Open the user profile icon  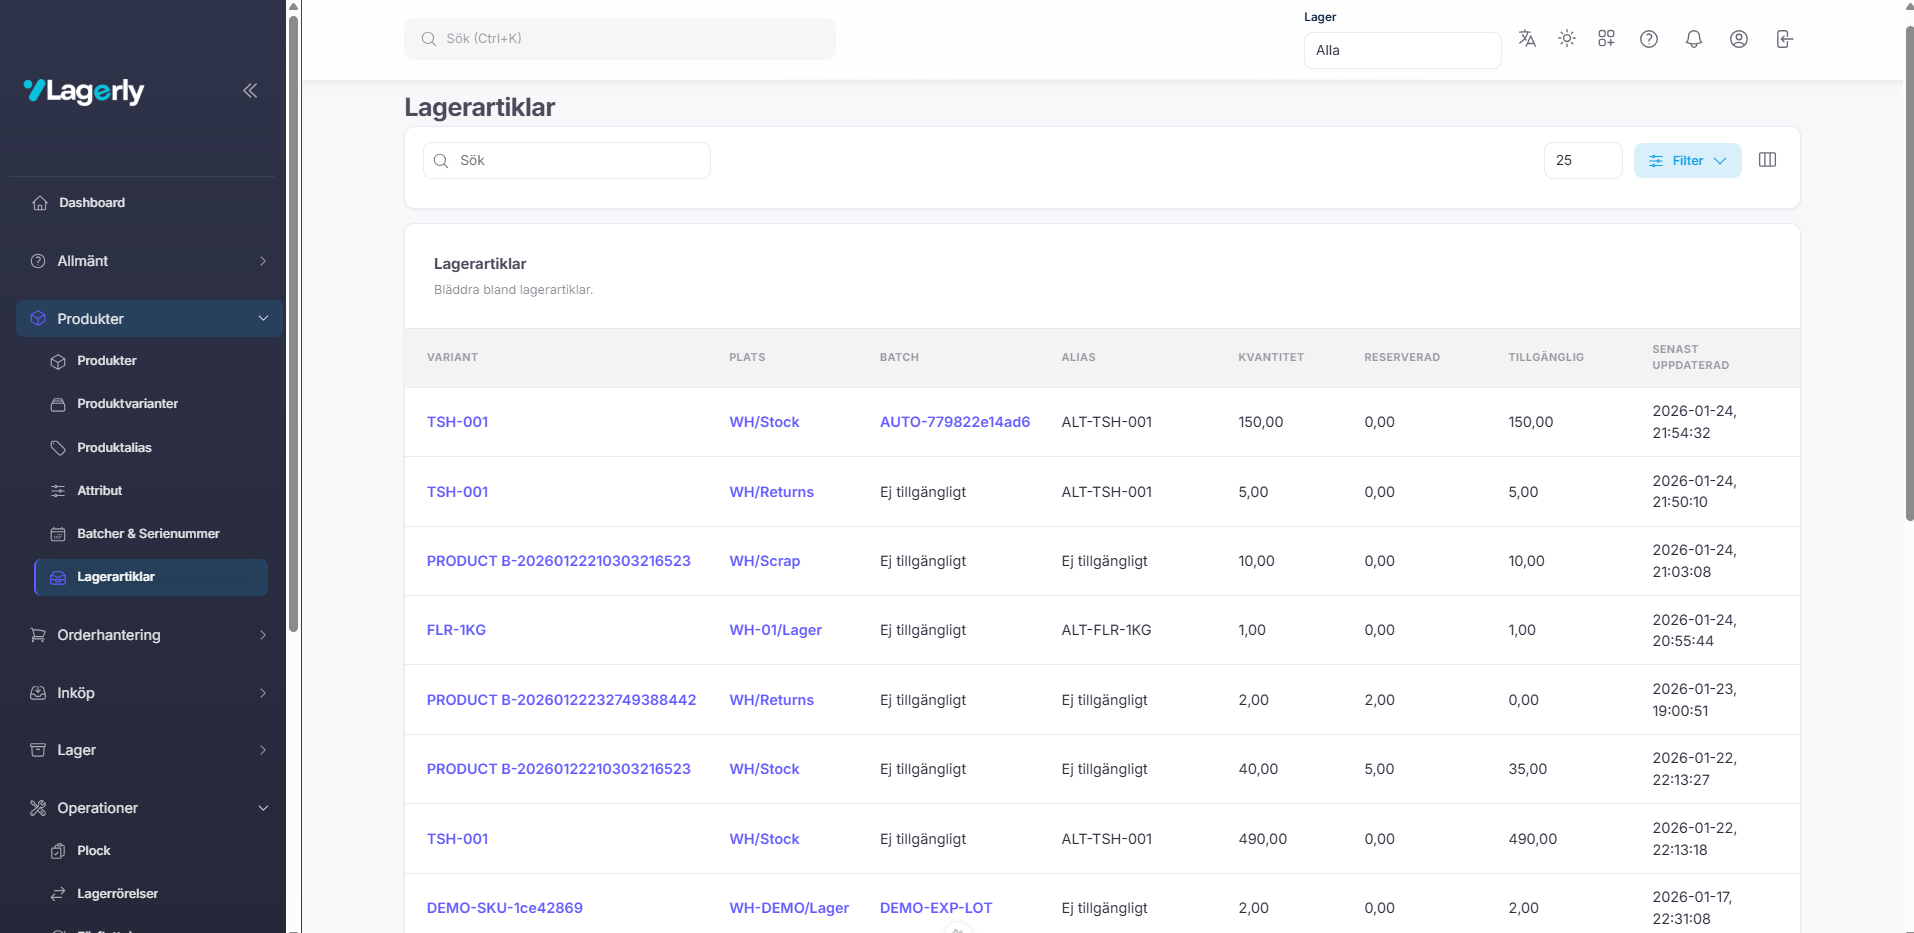coord(1738,39)
